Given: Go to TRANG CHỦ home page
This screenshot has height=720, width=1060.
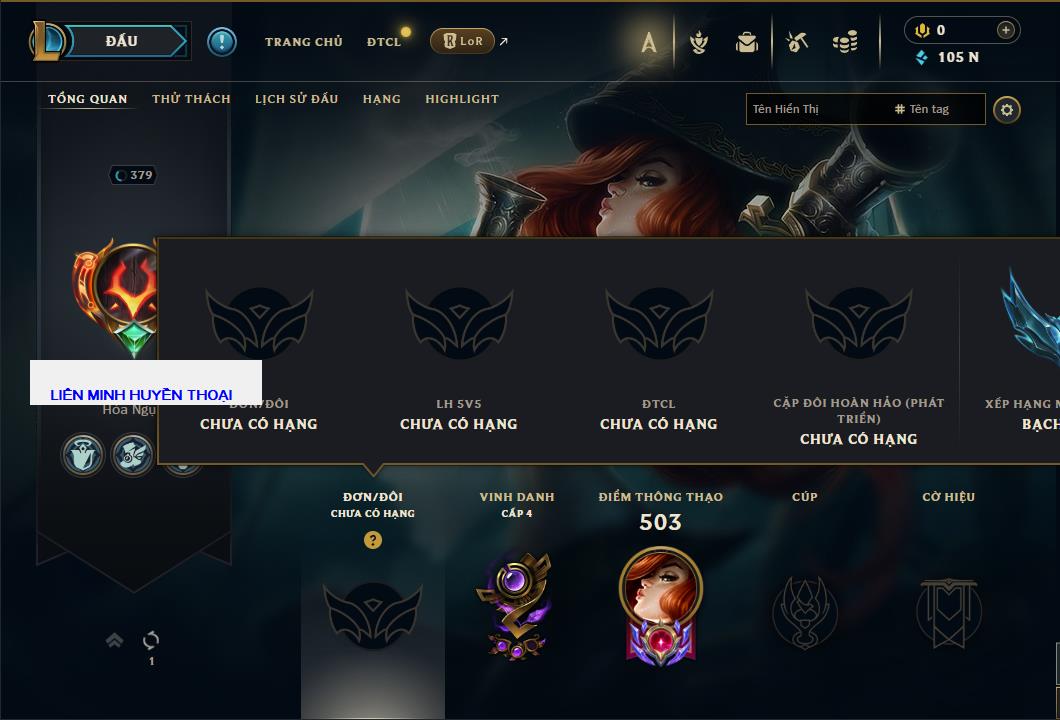Looking at the screenshot, I should tap(304, 42).
